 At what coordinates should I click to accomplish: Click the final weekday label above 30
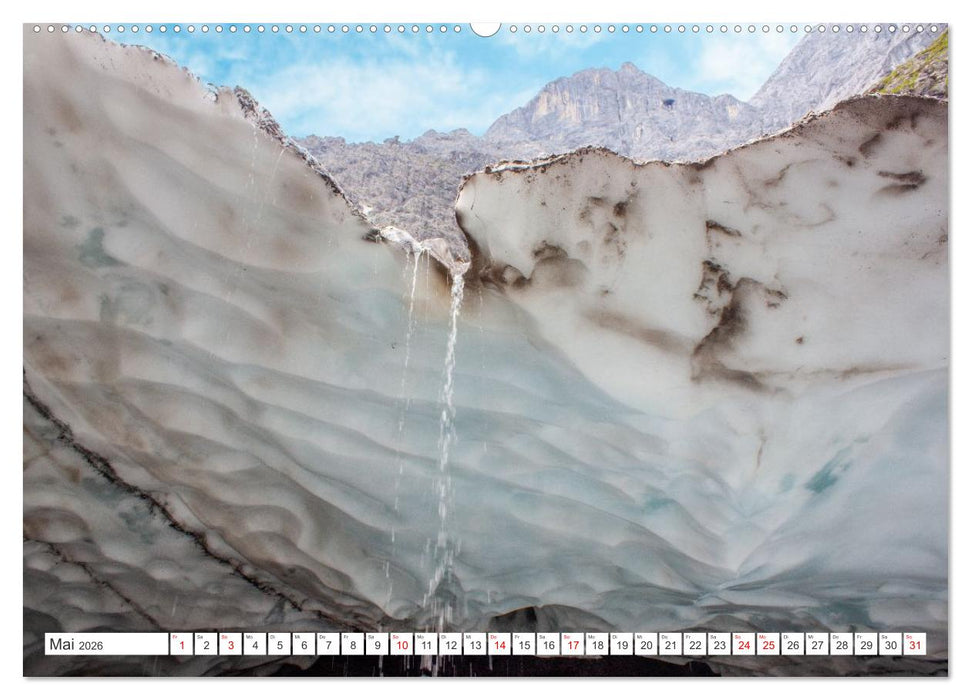(883, 638)
